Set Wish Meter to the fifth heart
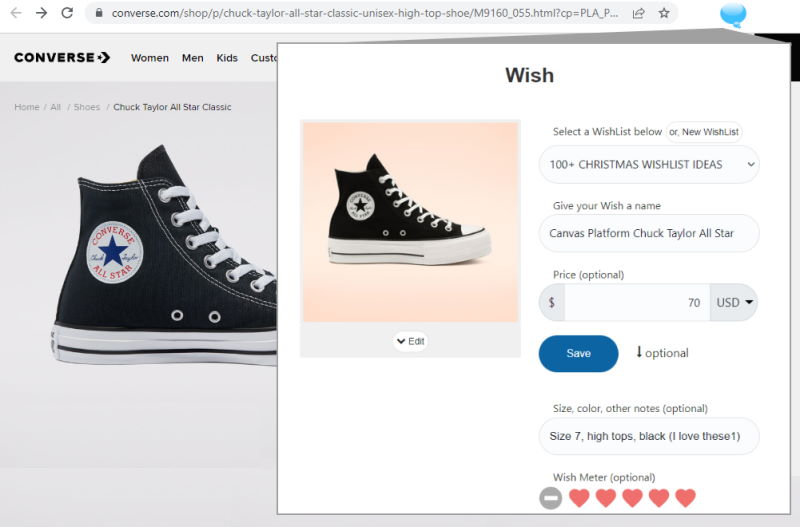The image size is (800, 527). pos(685,498)
